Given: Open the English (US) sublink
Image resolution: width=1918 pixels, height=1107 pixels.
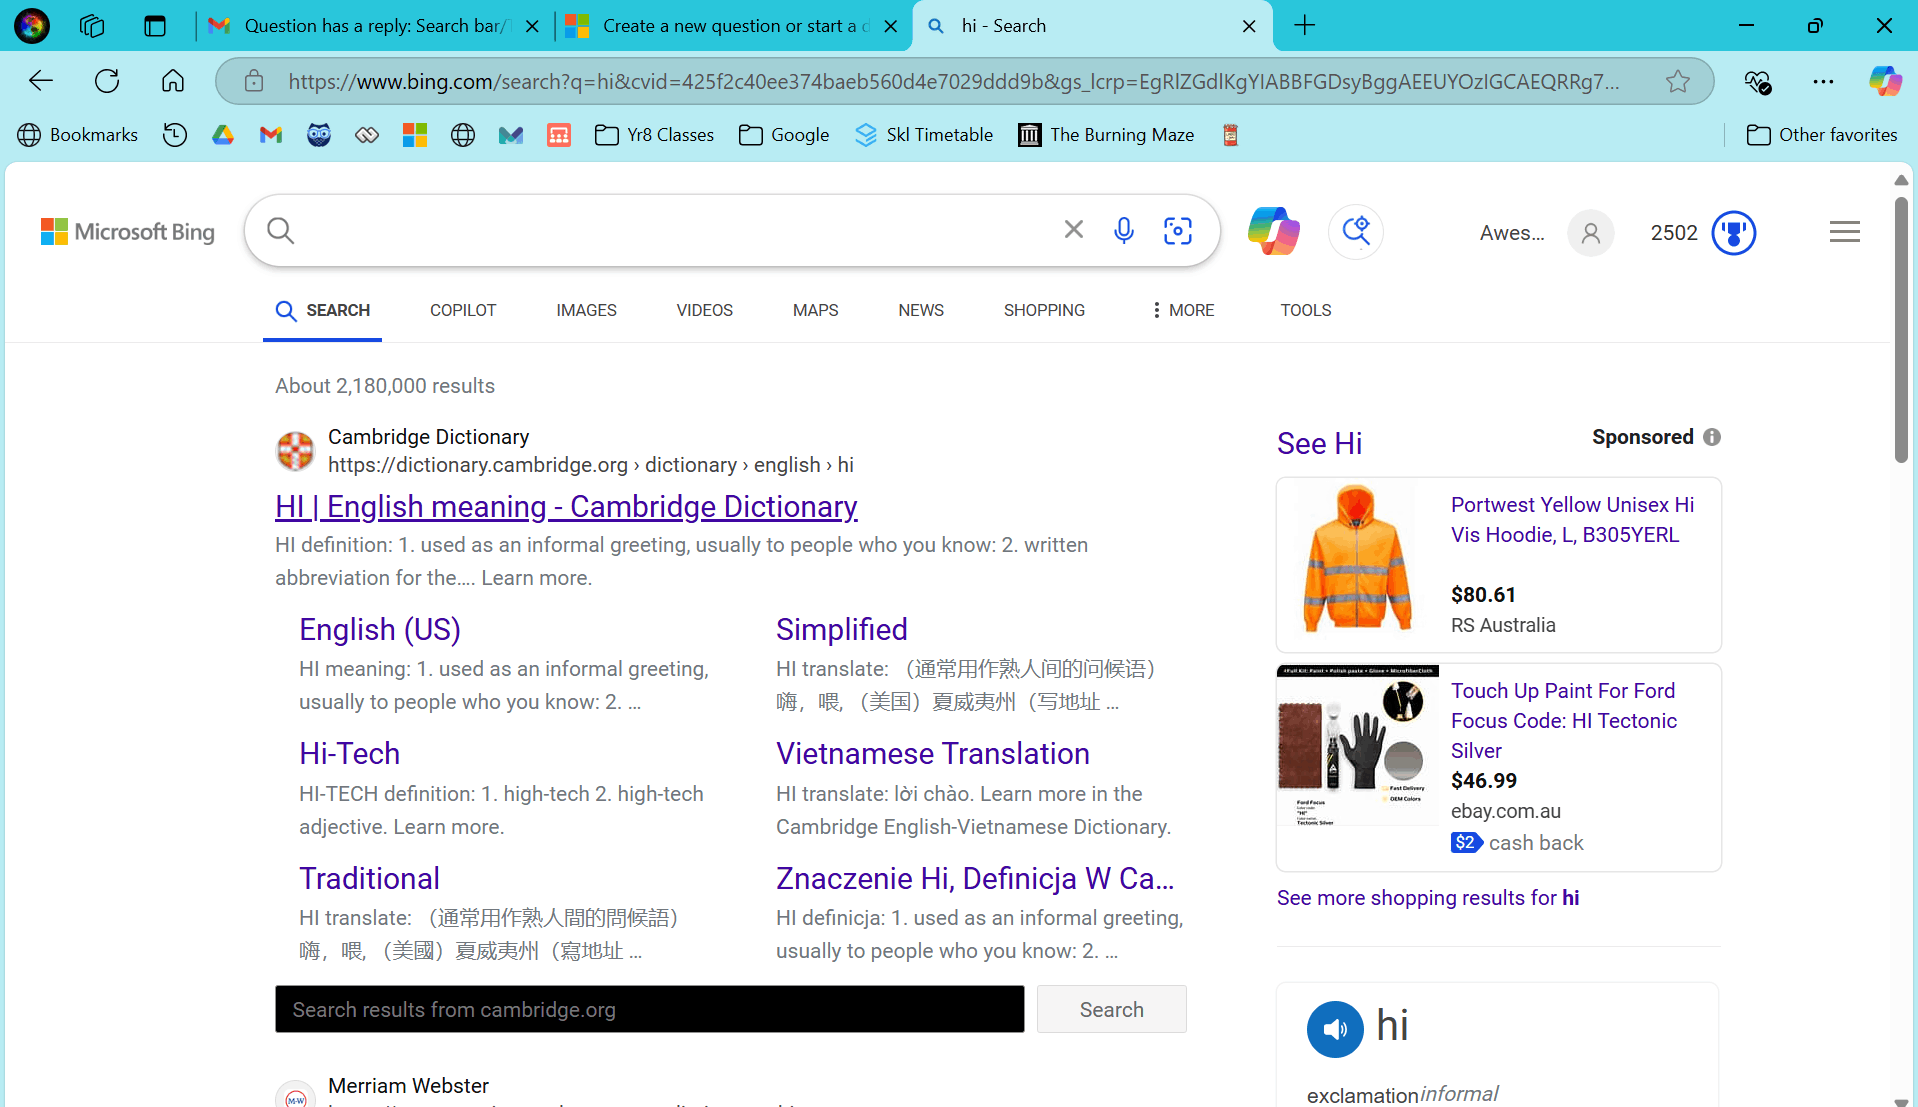Looking at the screenshot, I should coord(380,630).
